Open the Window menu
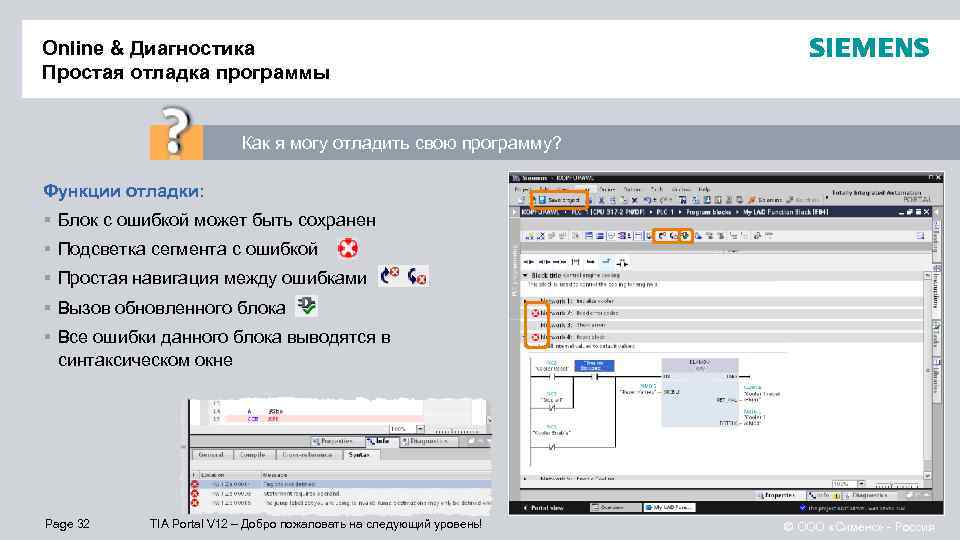 (x=680, y=189)
